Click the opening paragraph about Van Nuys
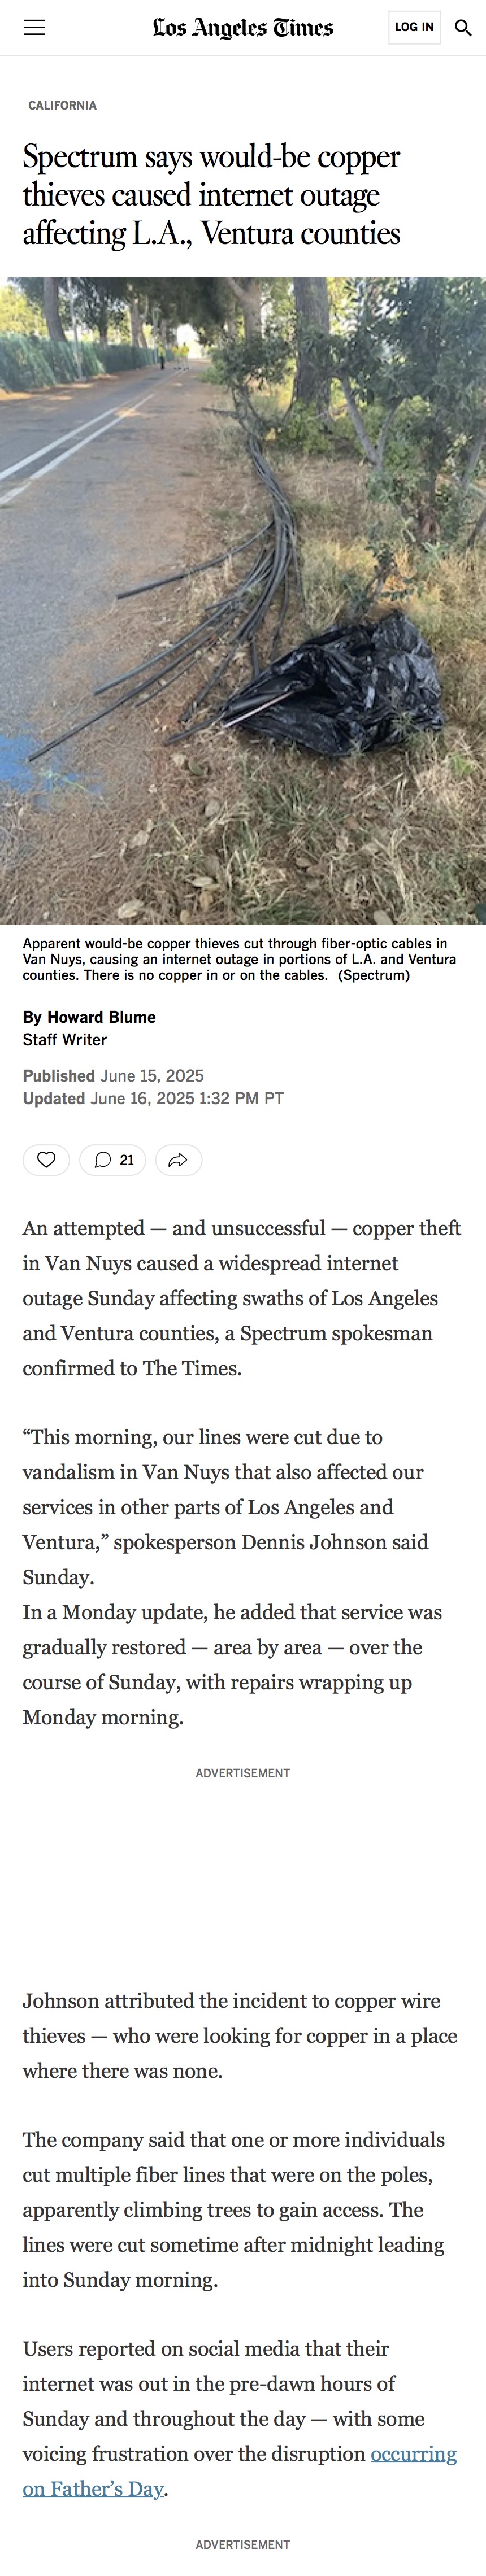This screenshot has height=2576, width=486. click(x=242, y=1298)
